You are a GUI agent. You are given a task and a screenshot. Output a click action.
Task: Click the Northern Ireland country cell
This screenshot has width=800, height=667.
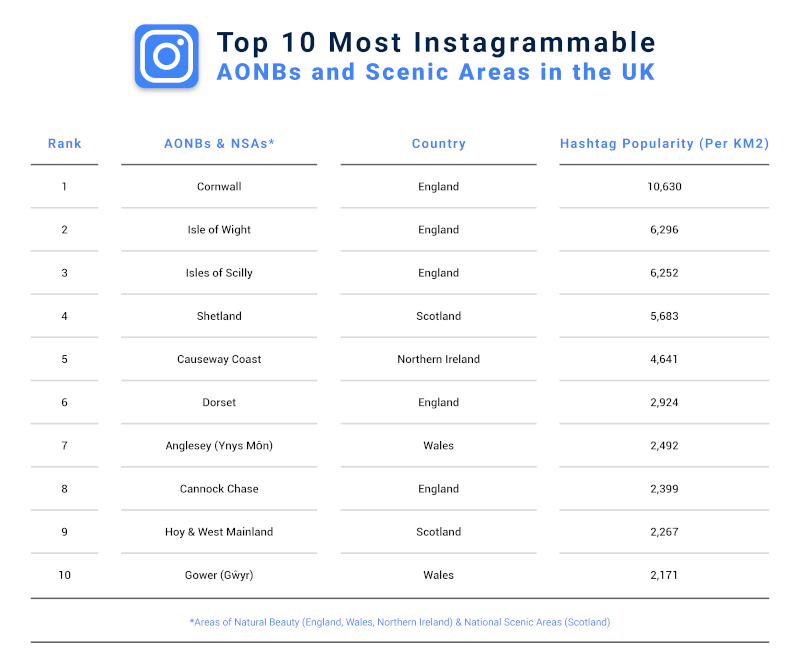click(x=439, y=359)
